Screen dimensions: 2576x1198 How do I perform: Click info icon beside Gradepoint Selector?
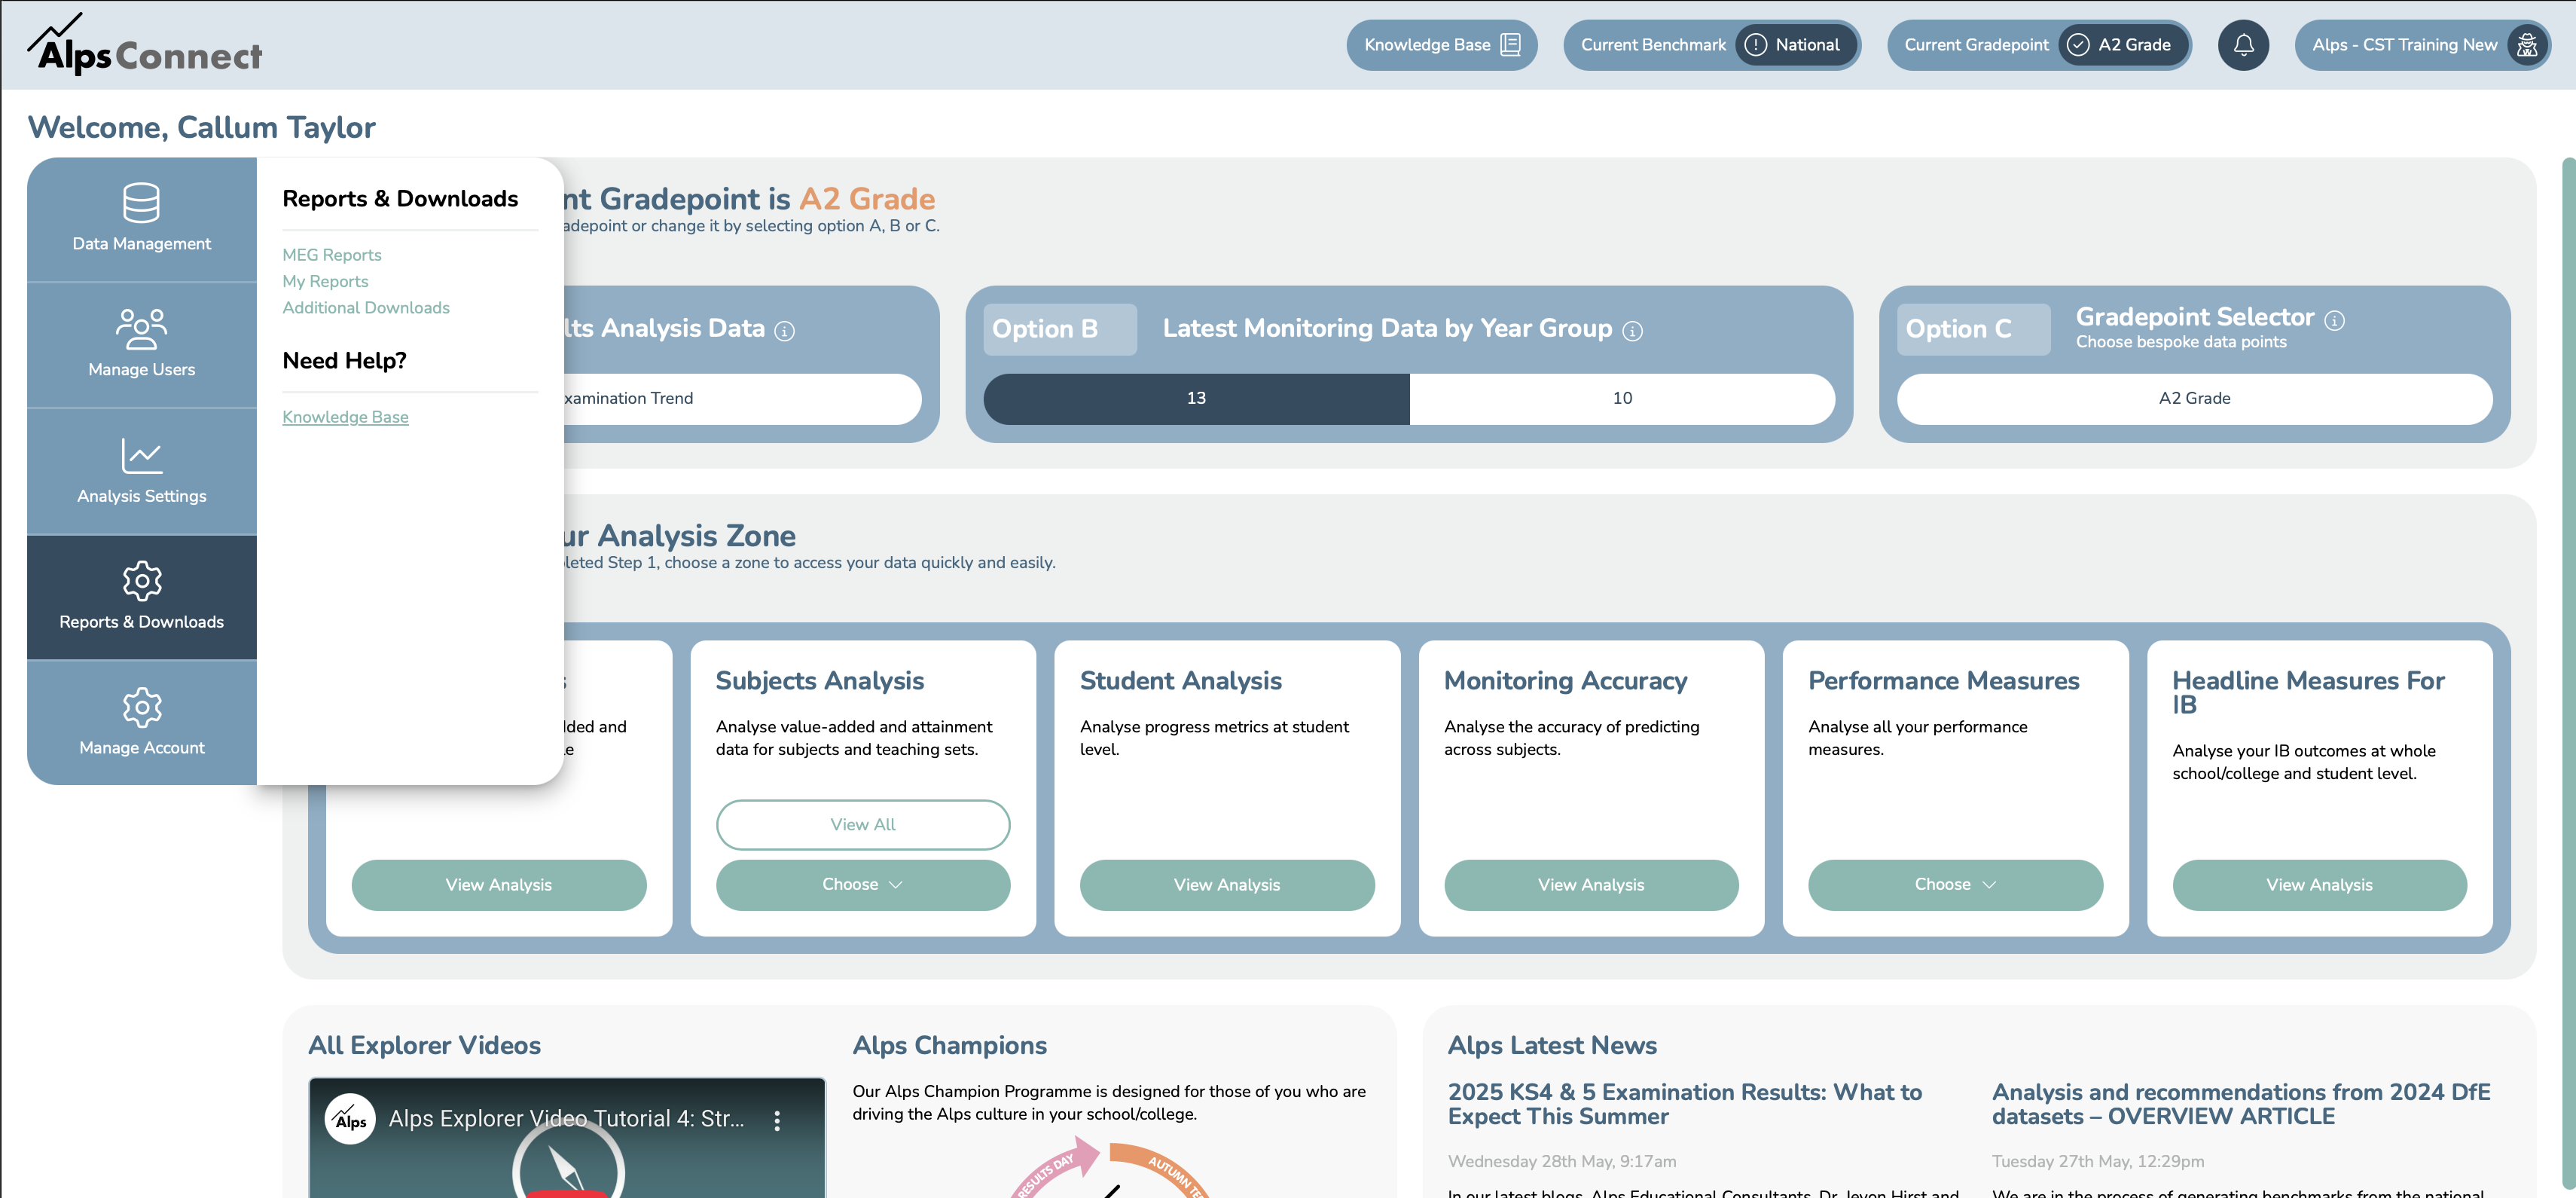pyautogui.click(x=2334, y=320)
